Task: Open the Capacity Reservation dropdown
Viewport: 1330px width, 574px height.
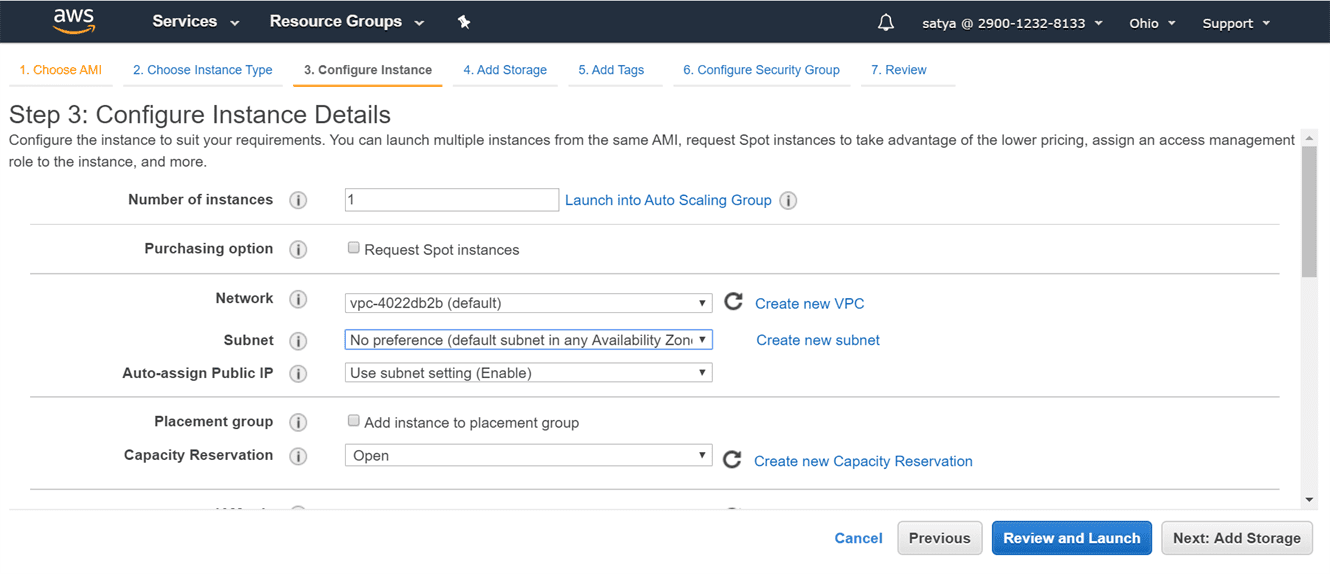Action: tap(528, 456)
